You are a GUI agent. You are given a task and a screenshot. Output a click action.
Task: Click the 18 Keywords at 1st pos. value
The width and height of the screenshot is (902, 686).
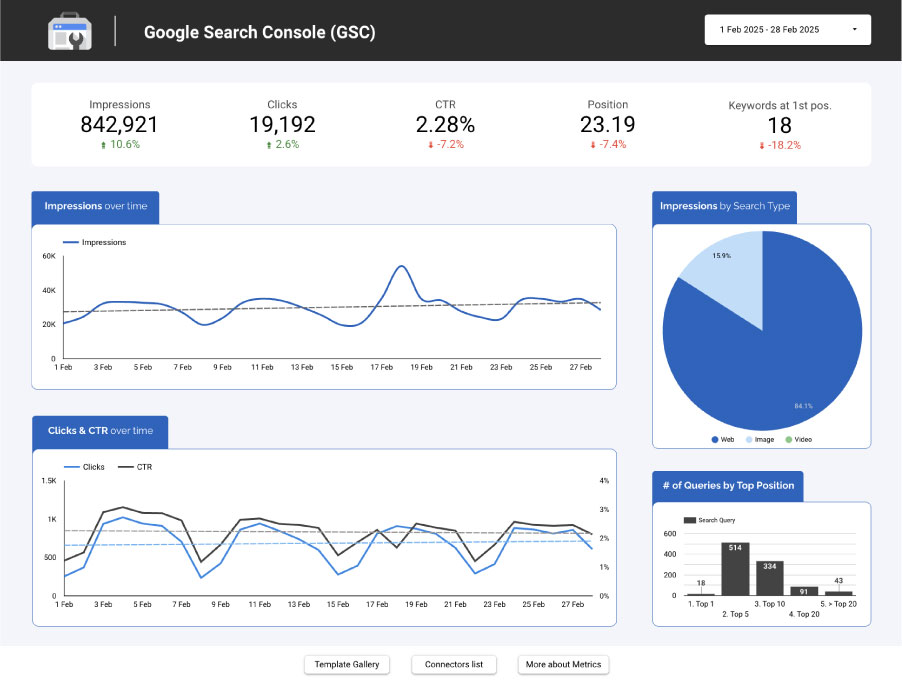pyautogui.click(x=779, y=125)
